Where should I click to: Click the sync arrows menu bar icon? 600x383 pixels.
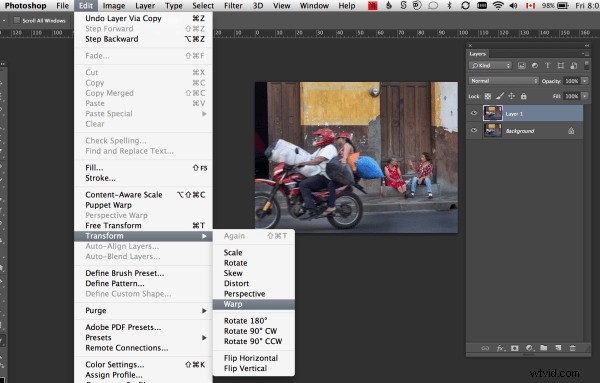point(465,5)
